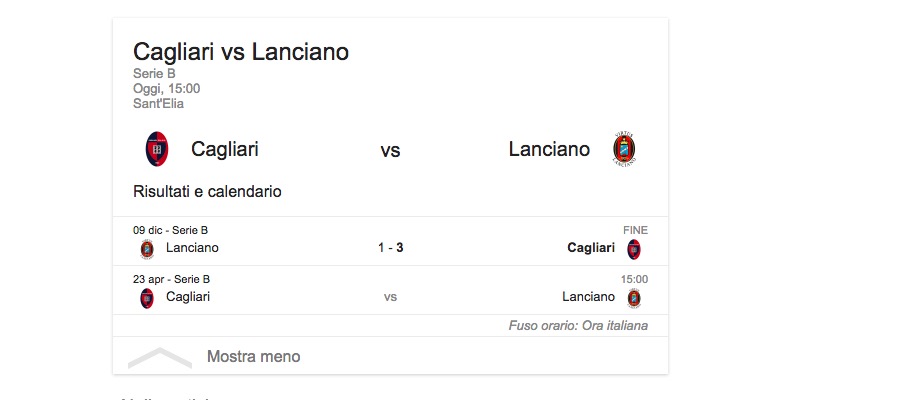Click the "Risultati e calendario" heading
Screen dimensions: 916x400
pos(207,191)
